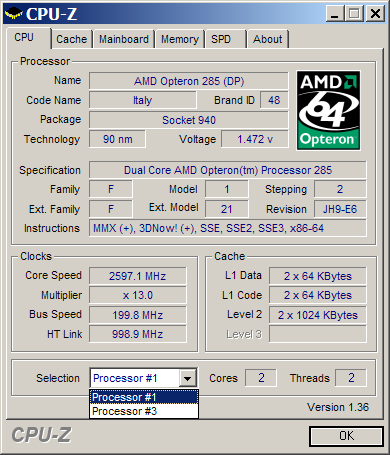The height and width of the screenshot is (455, 390).
Task: Click the Level 2 value 2 x 1024 KBytes
Action: point(318,315)
